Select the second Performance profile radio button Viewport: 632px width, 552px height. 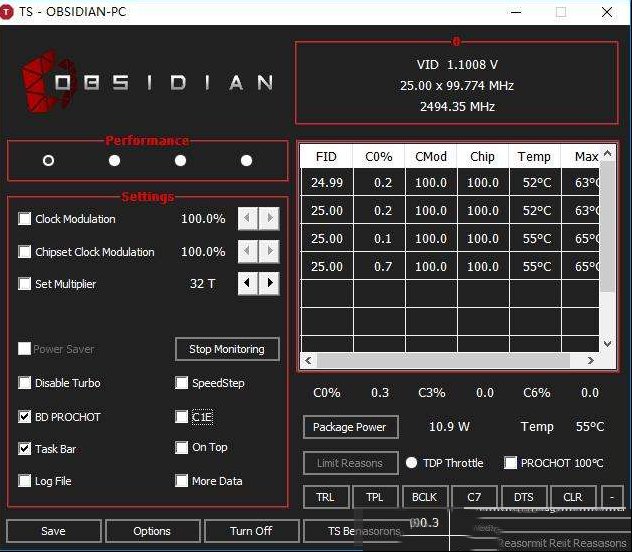(114, 161)
